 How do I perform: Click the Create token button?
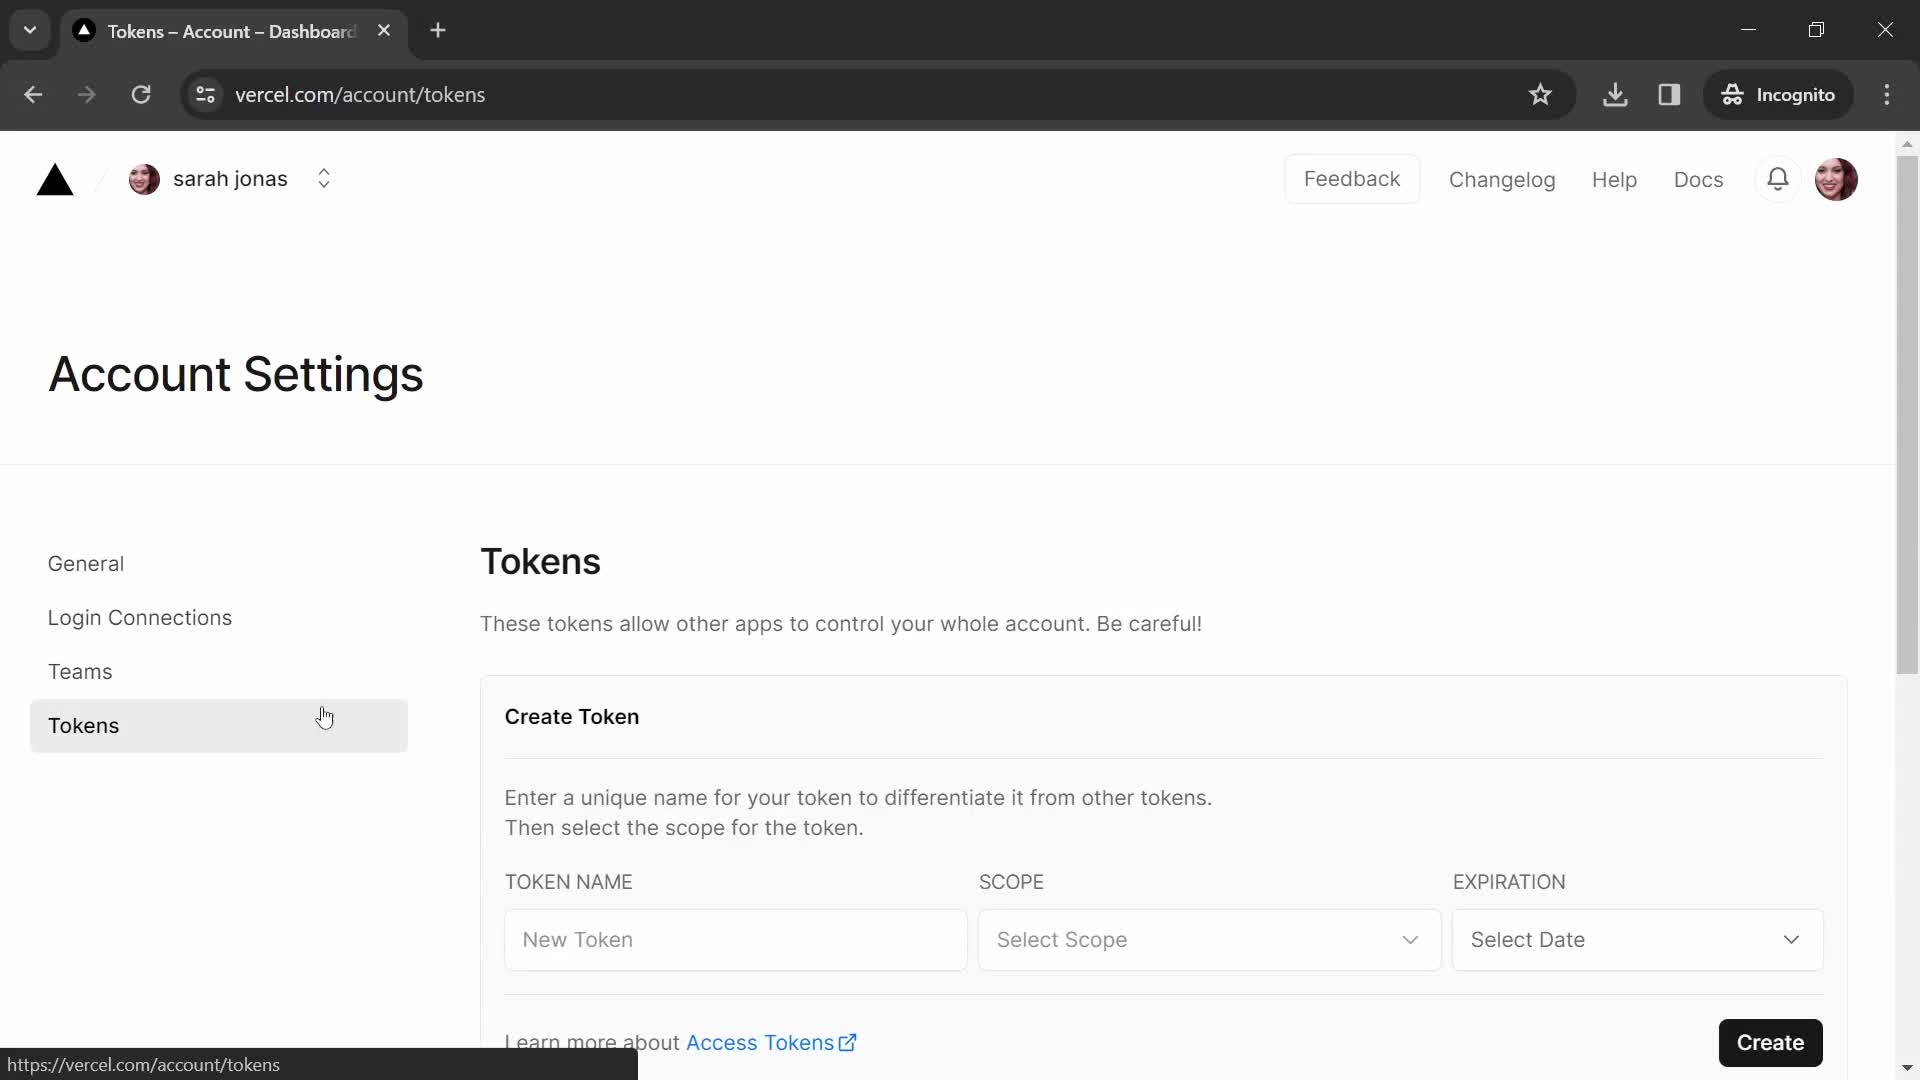coord(1771,1042)
